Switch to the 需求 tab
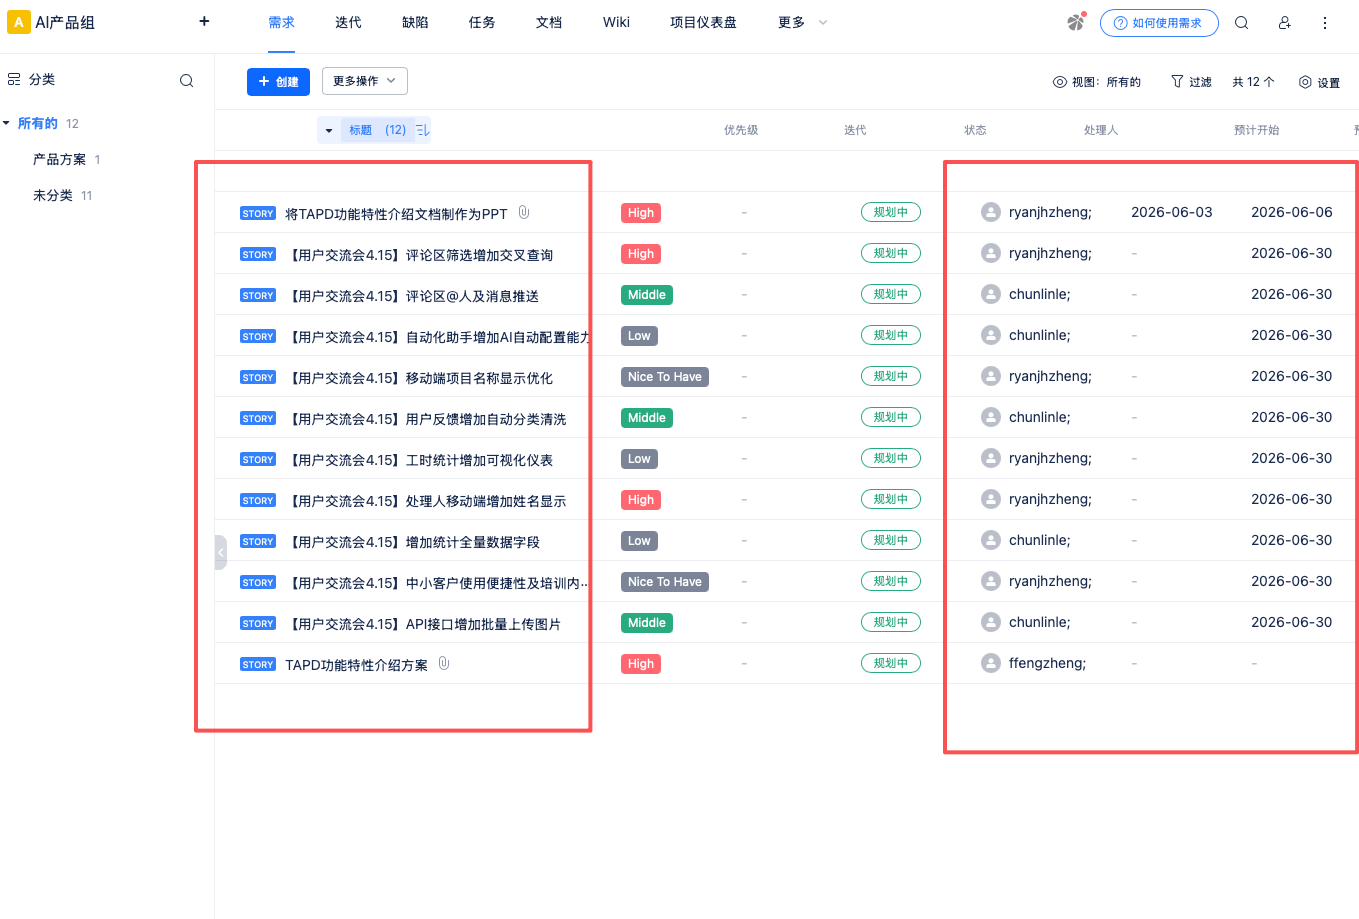This screenshot has height=919, width=1359. pyautogui.click(x=281, y=22)
